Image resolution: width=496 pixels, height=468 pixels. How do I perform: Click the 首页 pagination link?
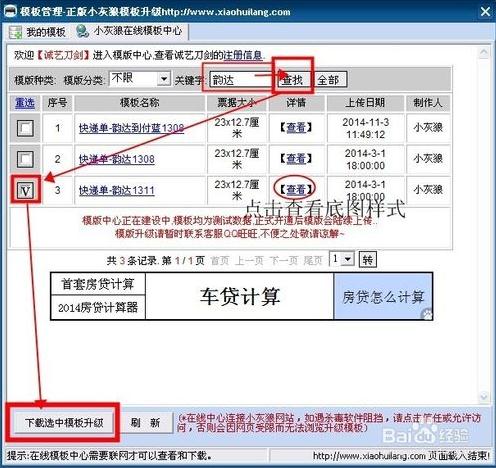click(x=220, y=261)
